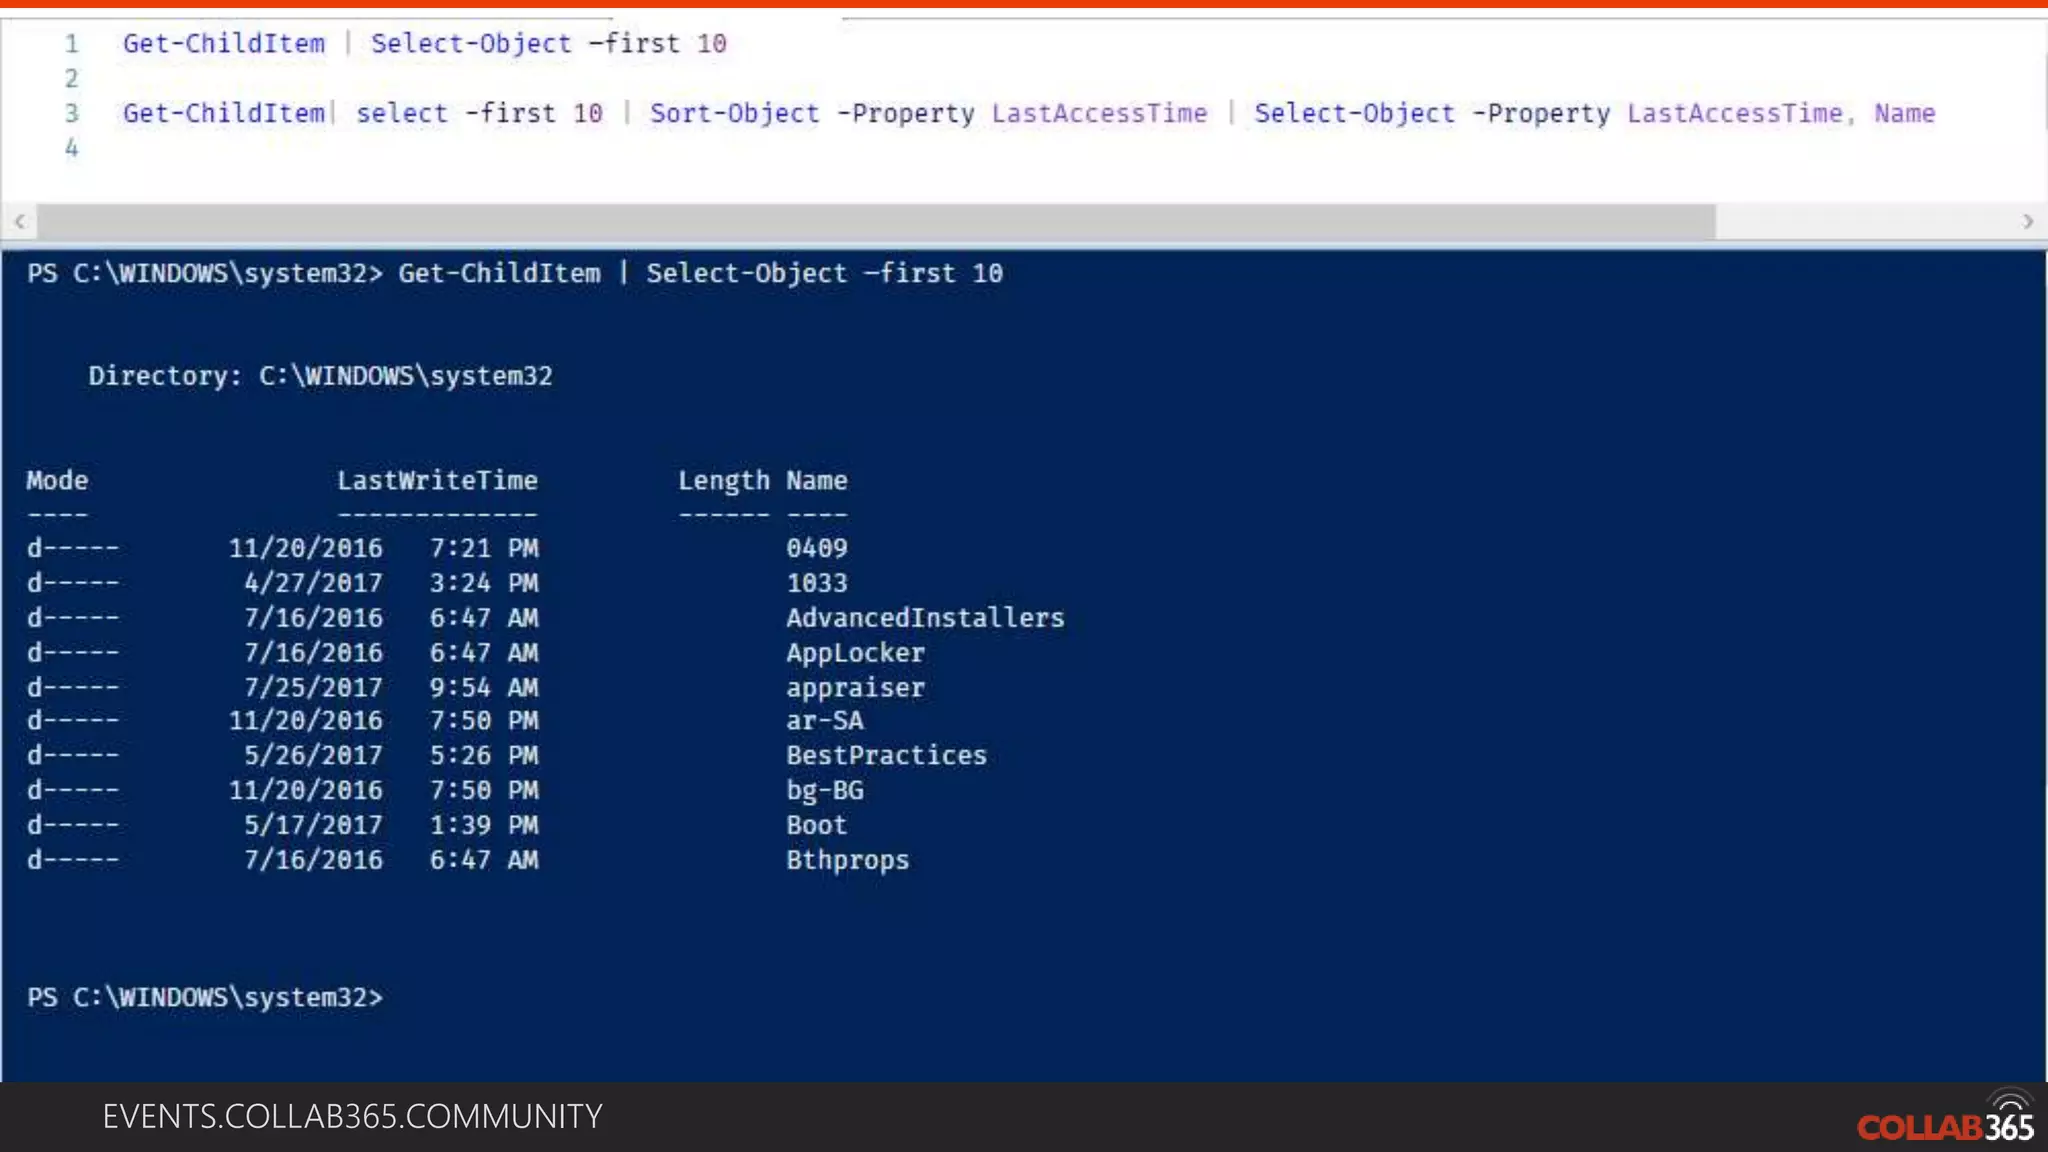This screenshot has height=1152, width=2048.
Task: Click line number 3 in the editor
Action: (x=71, y=113)
